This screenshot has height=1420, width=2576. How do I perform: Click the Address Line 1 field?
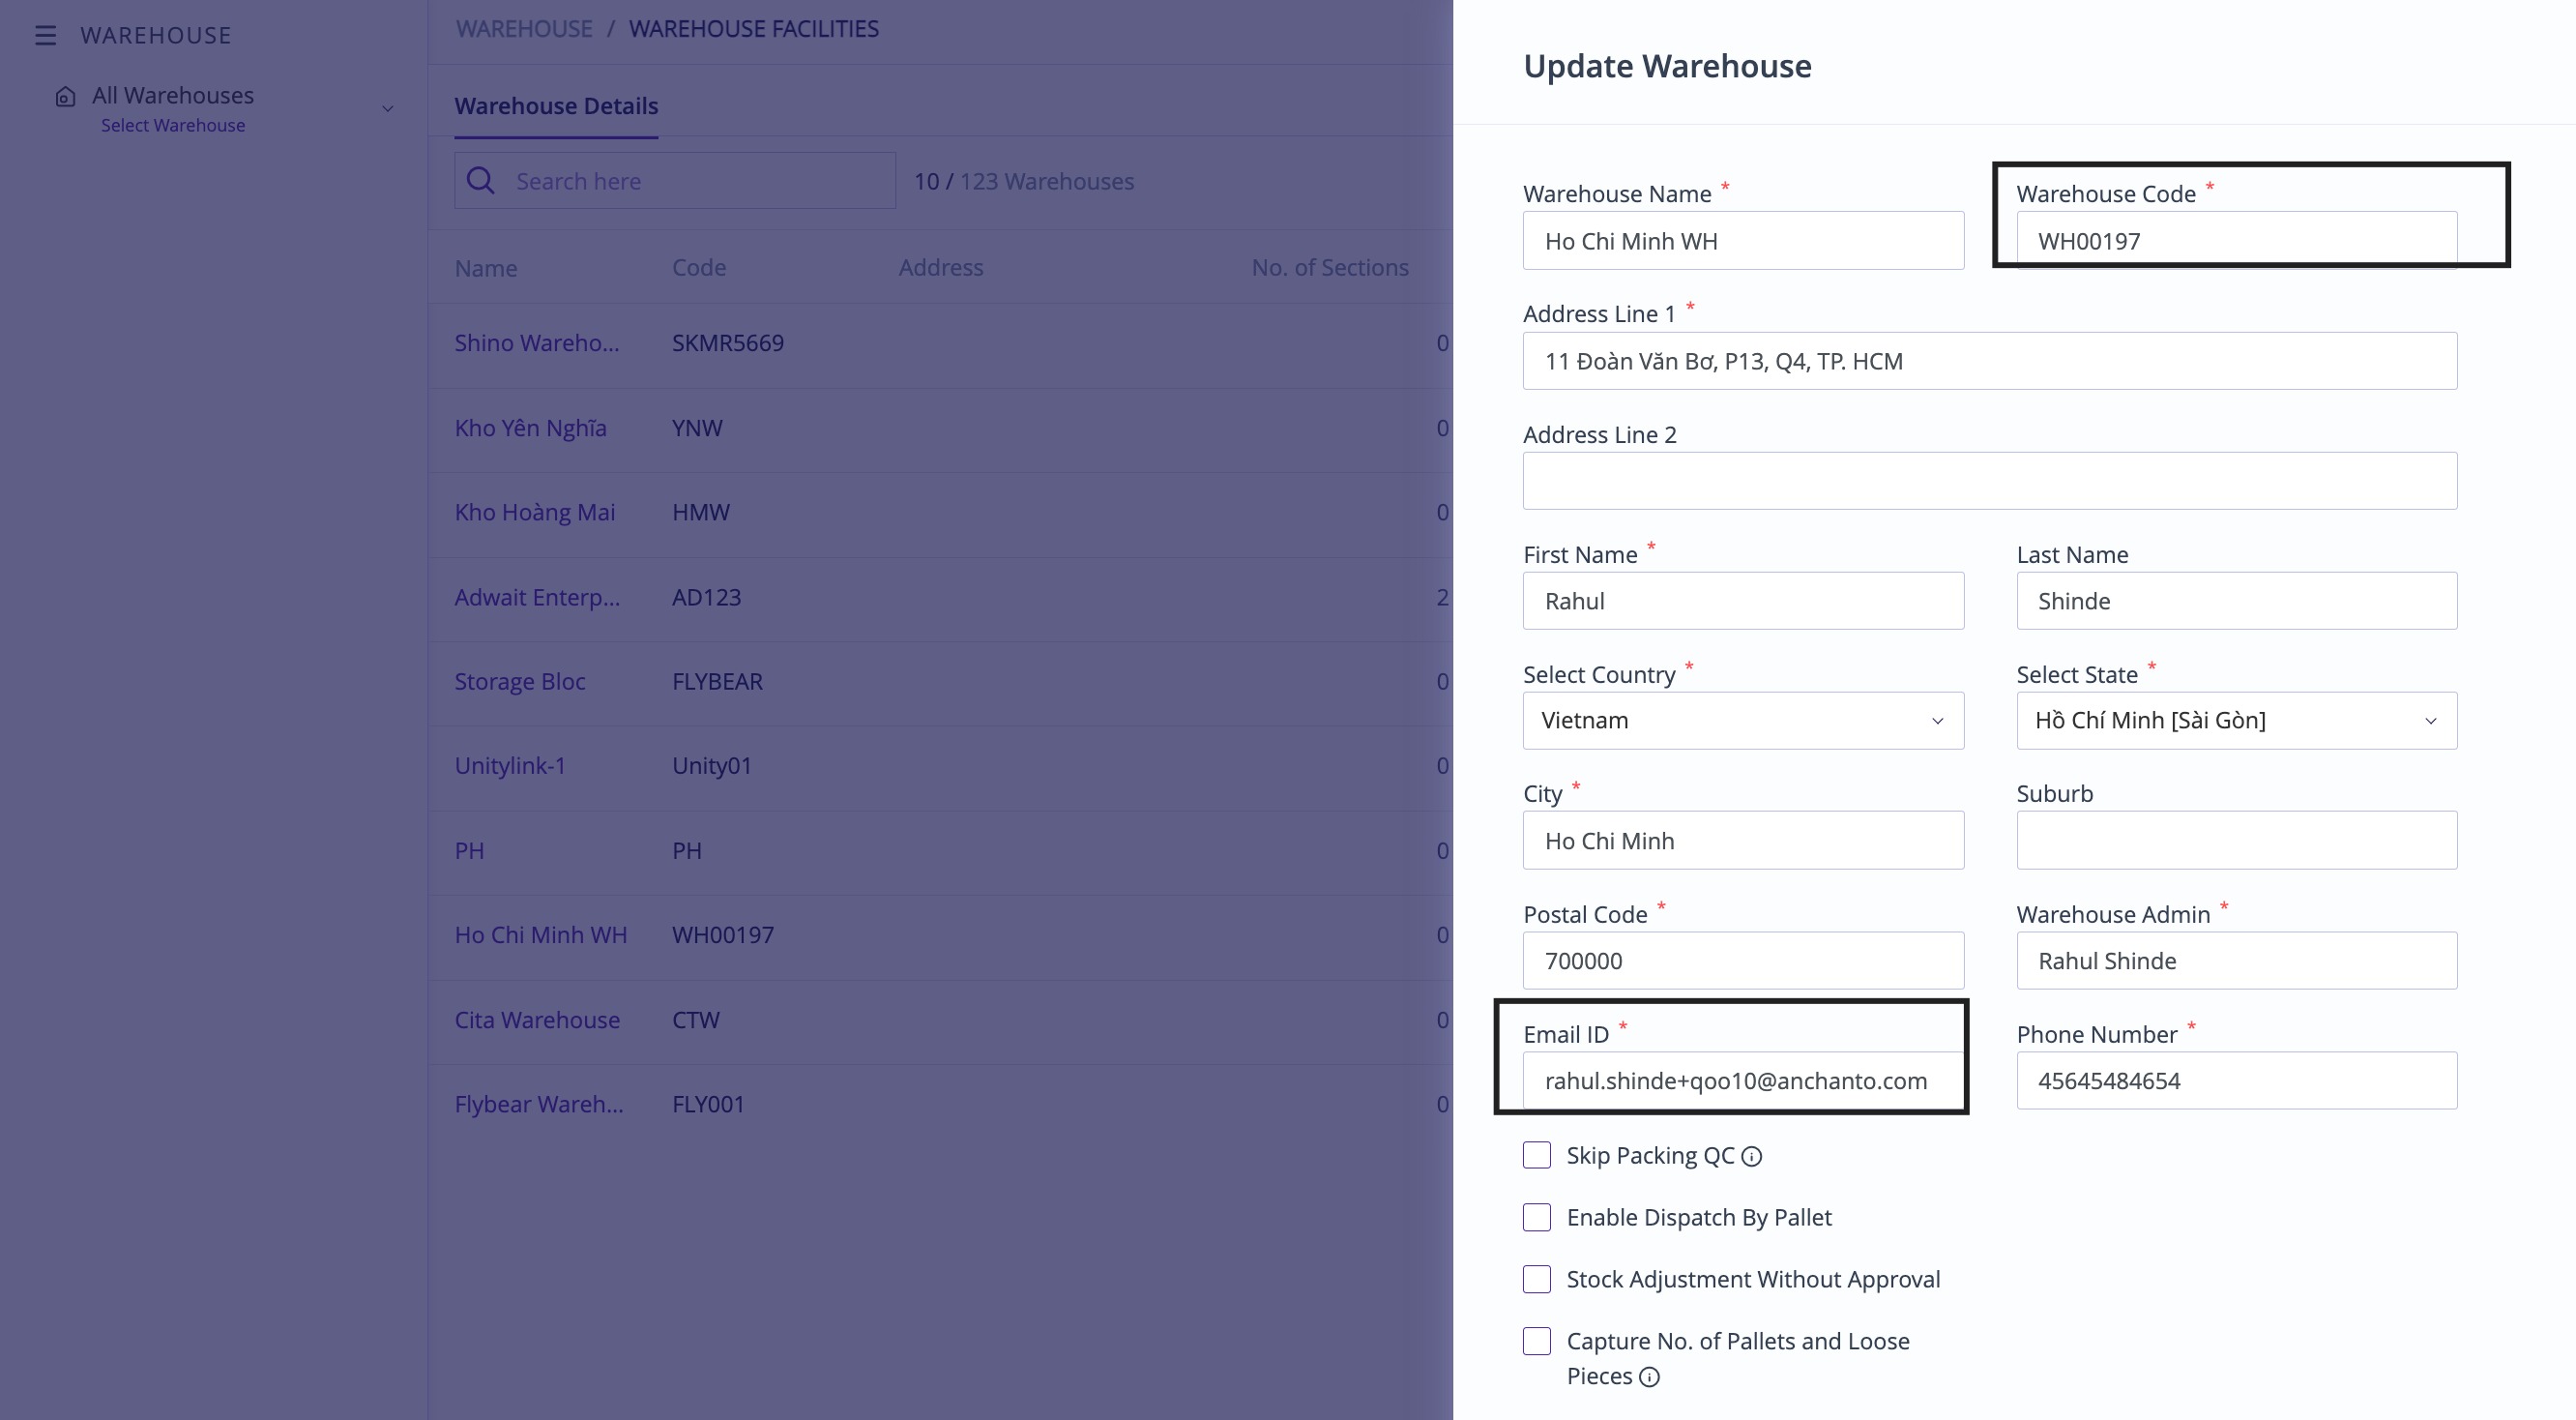(1990, 361)
